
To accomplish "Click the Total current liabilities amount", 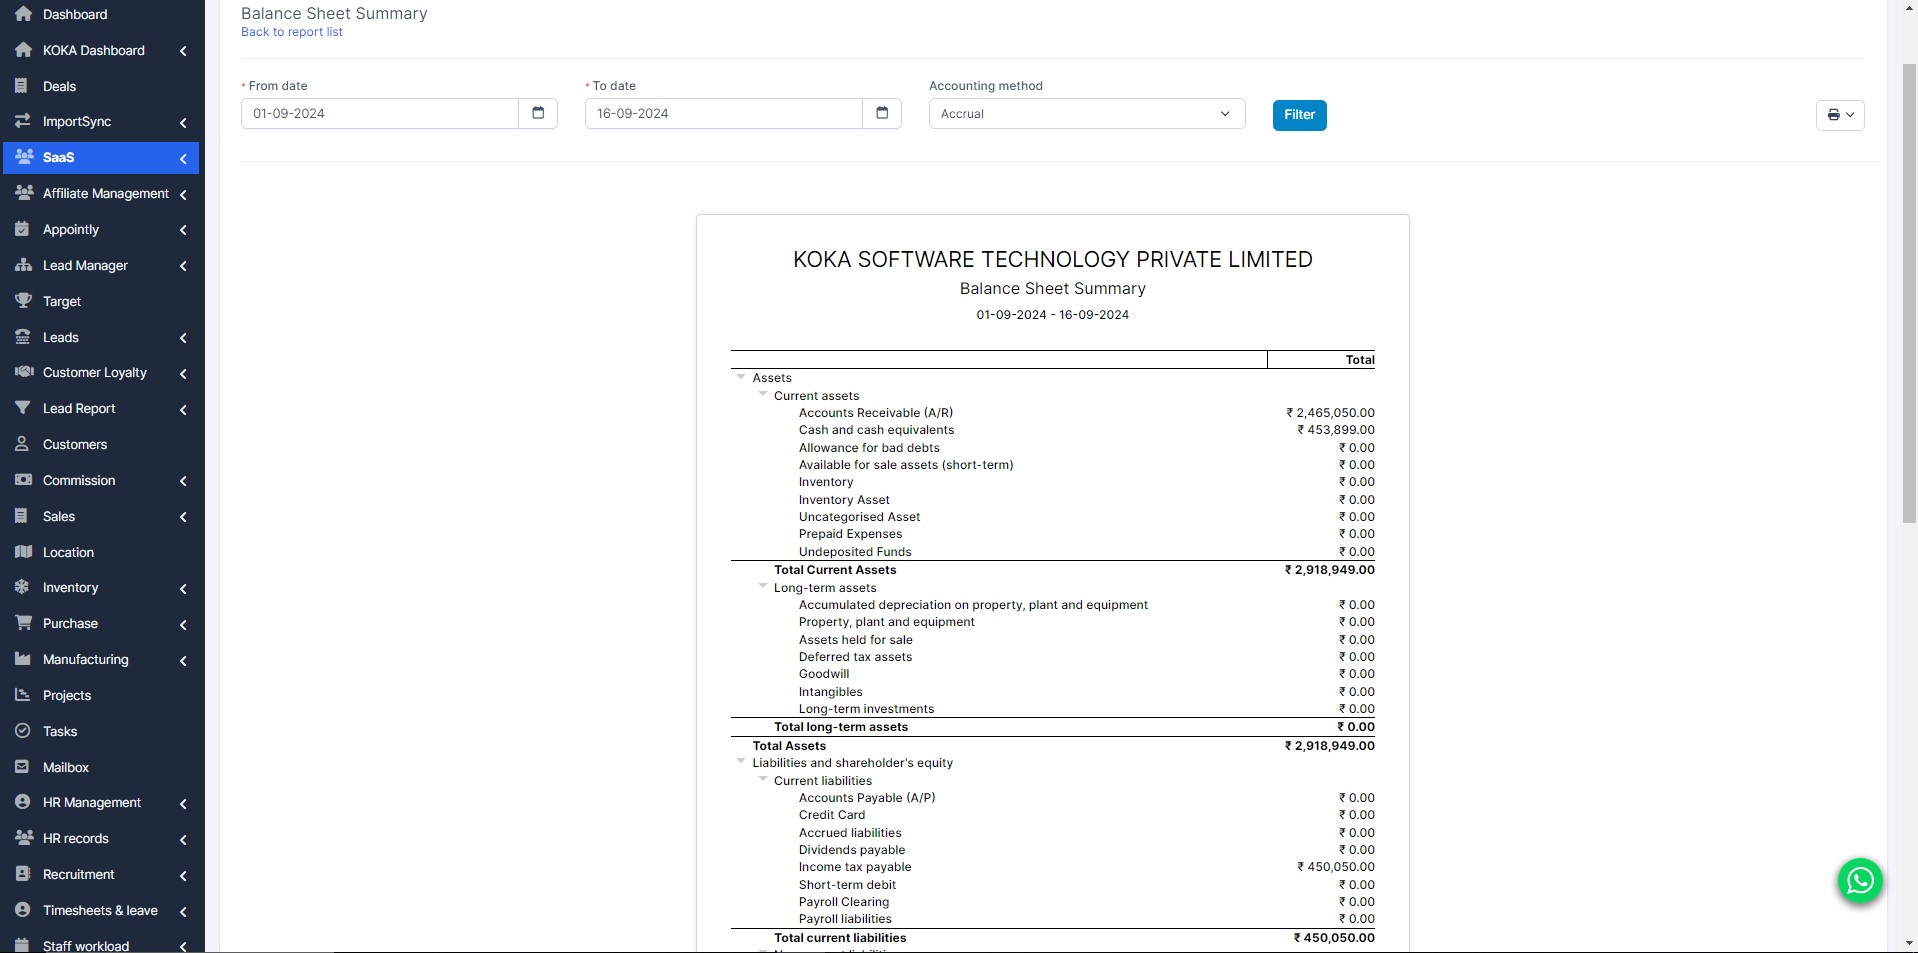I will tap(1334, 938).
